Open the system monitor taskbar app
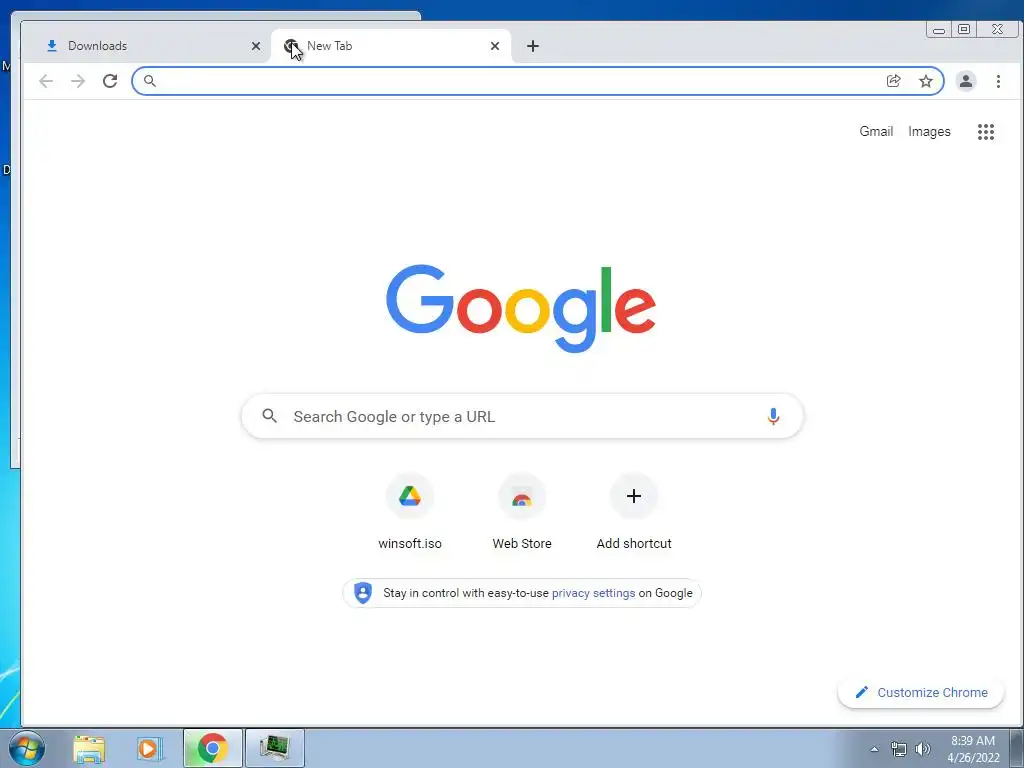 274,748
